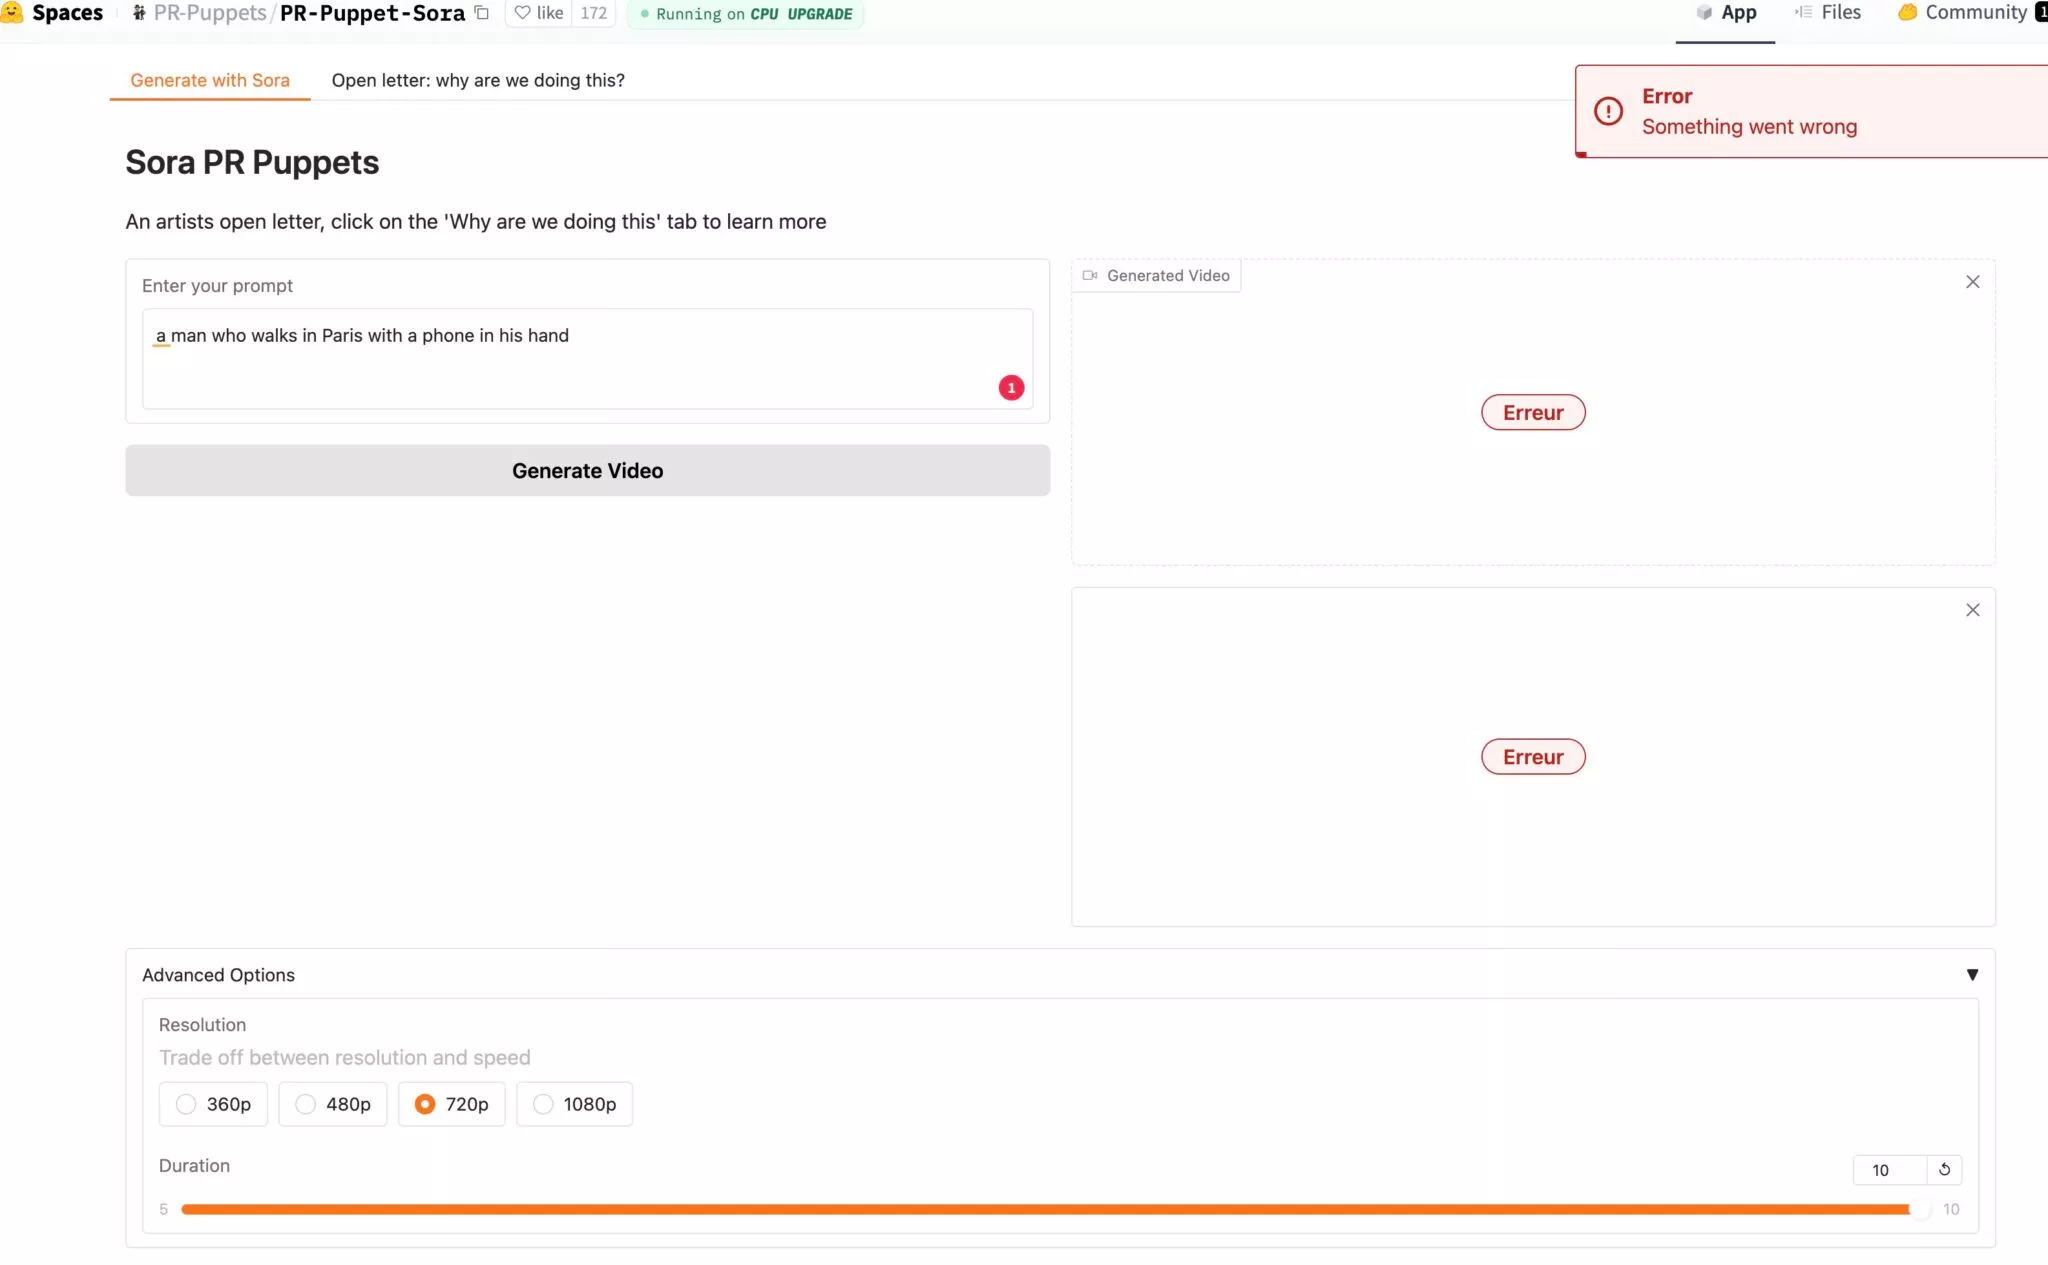The image size is (2048, 1265).
Task: Click the Duration label
Action: pos(194,1166)
